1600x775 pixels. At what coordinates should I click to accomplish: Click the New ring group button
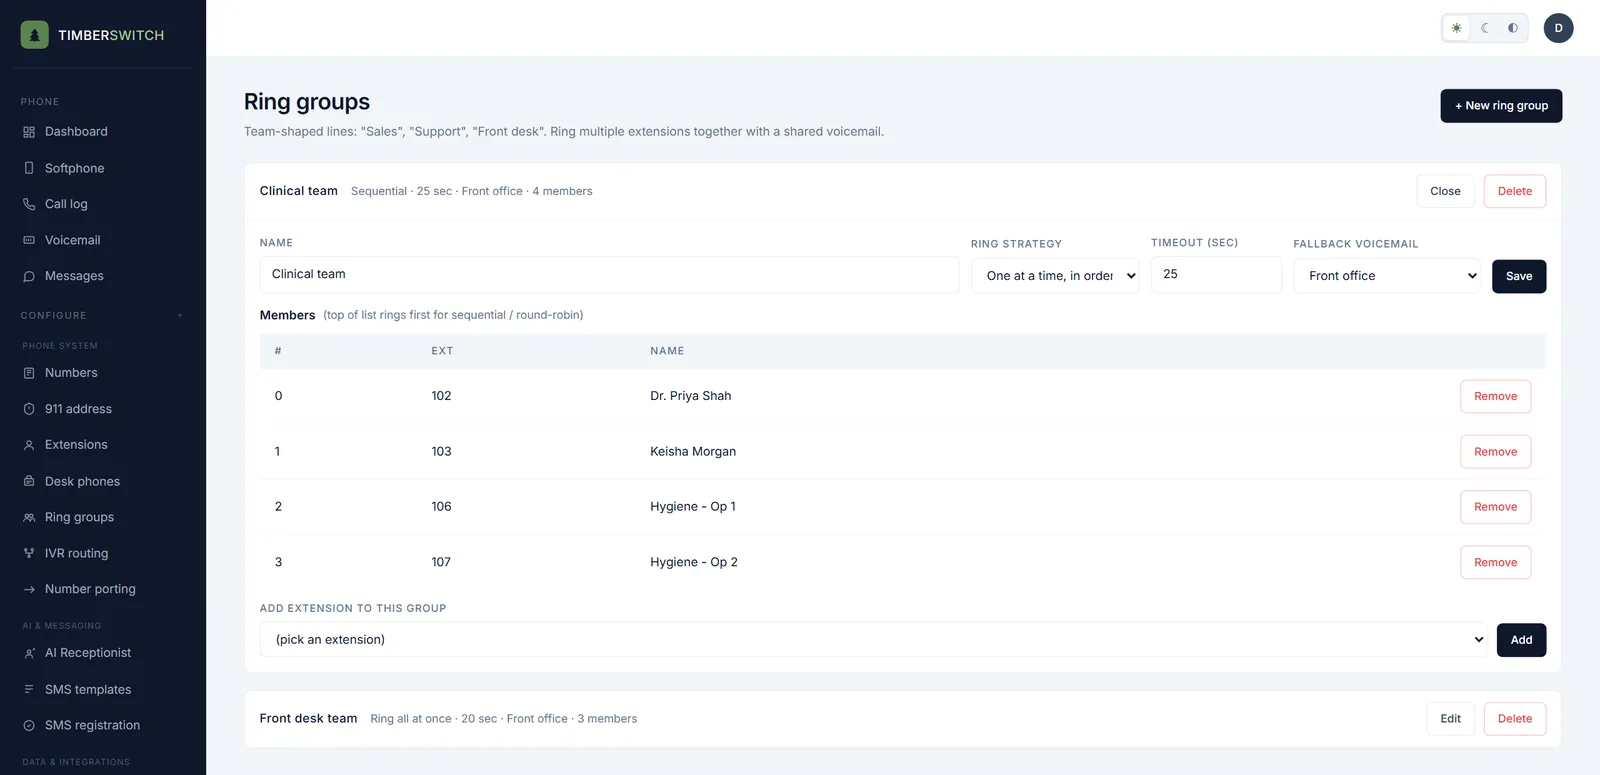pos(1501,106)
